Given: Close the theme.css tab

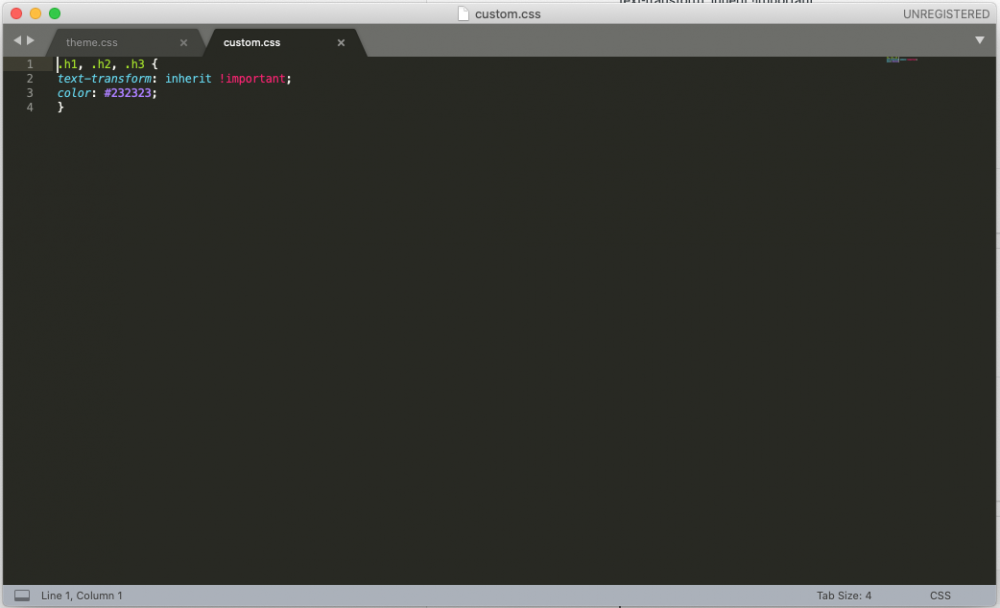Looking at the screenshot, I should pyautogui.click(x=184, y=43).
